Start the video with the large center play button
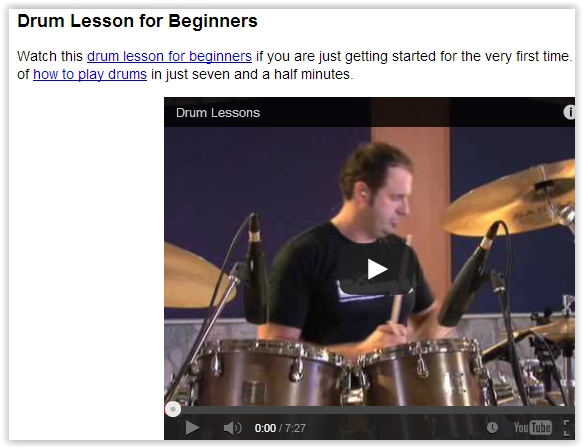This screenshot has height=448, width=583. 377,269
